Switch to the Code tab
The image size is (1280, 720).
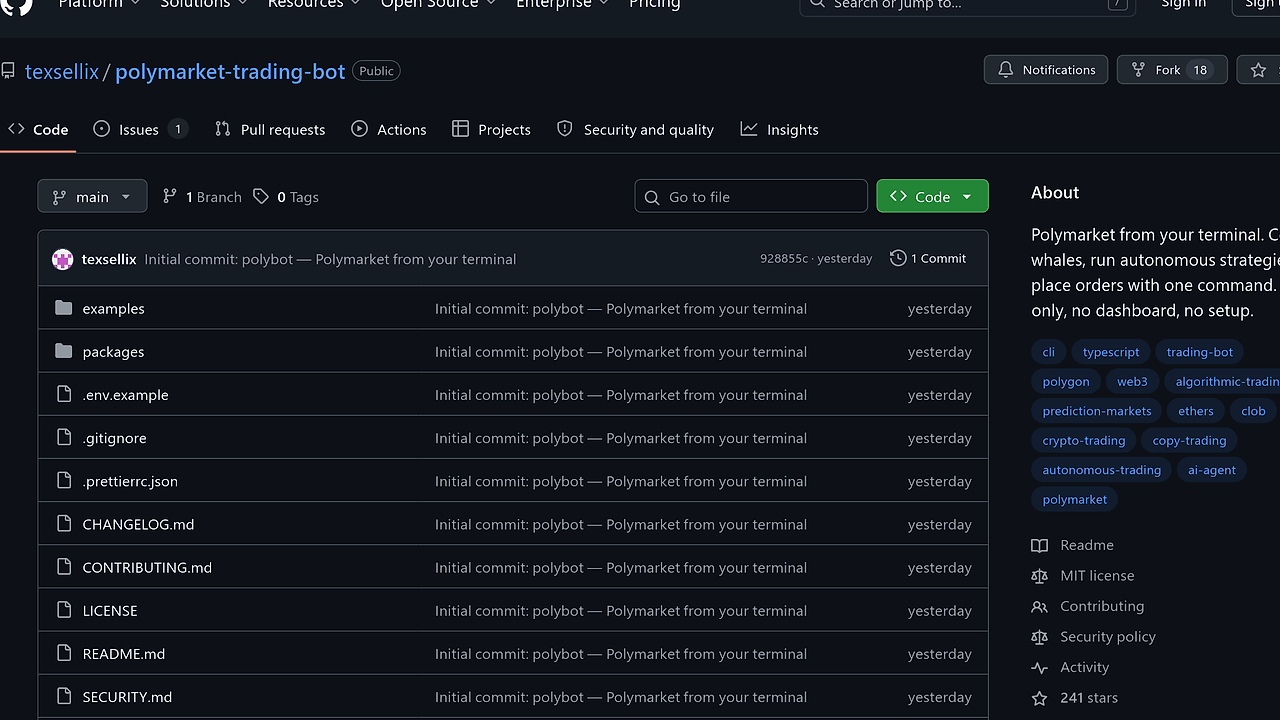(38, 129)
